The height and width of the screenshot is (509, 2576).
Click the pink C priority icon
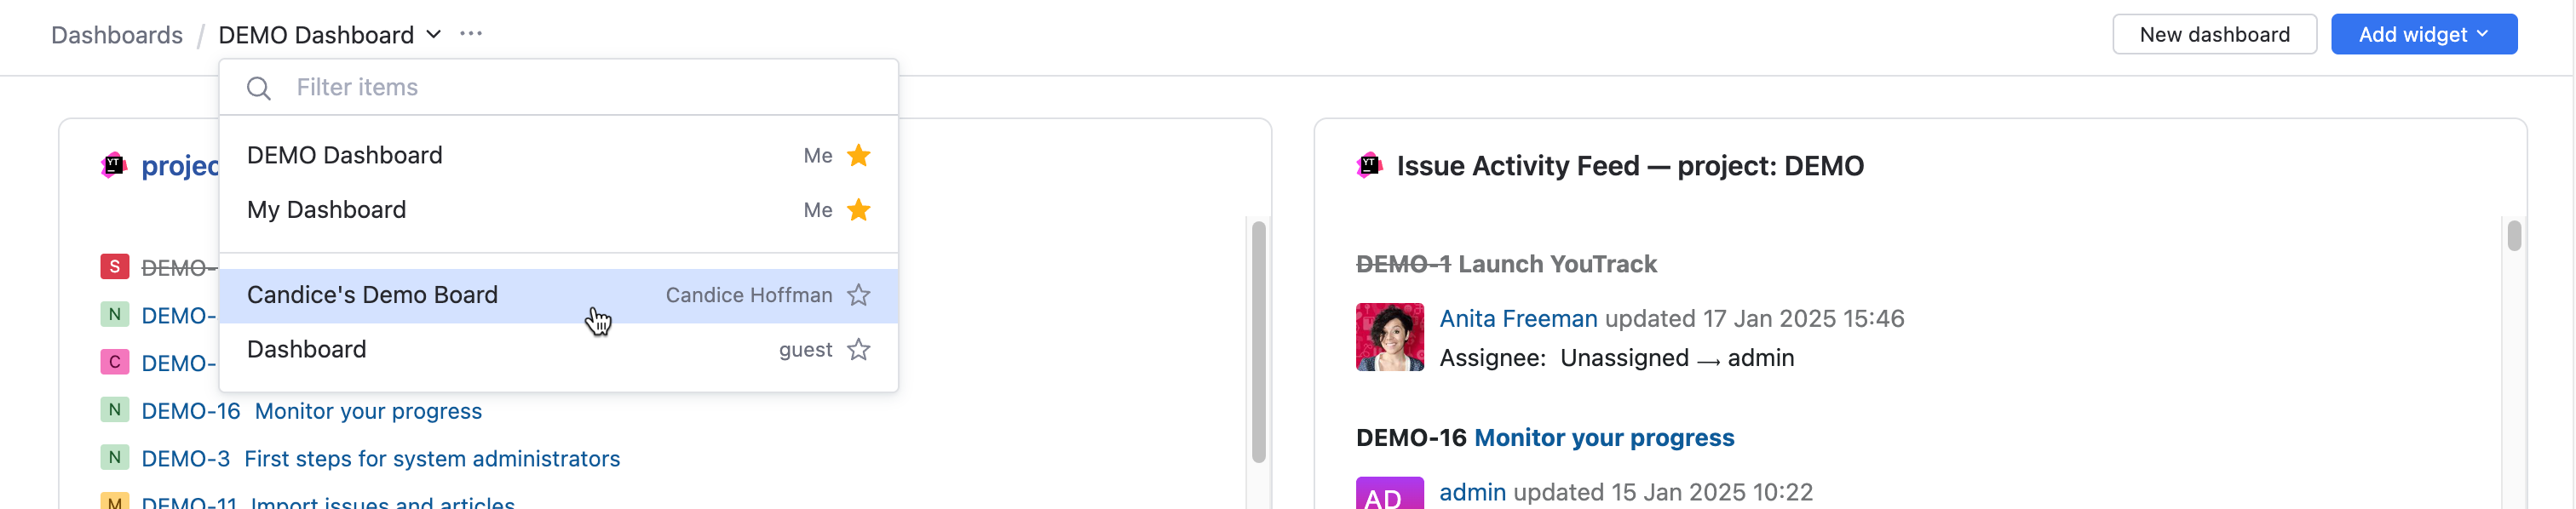(114, 362)
